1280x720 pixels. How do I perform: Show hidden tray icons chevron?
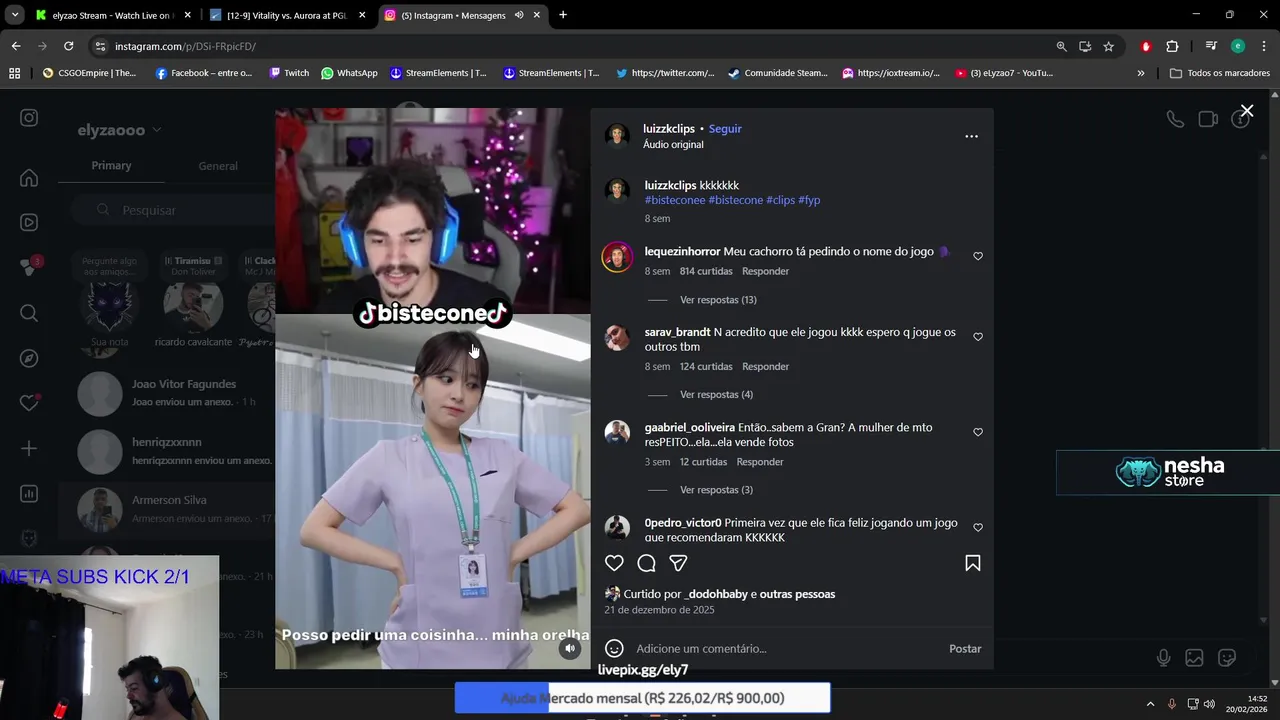click(x=1150, y=704)
